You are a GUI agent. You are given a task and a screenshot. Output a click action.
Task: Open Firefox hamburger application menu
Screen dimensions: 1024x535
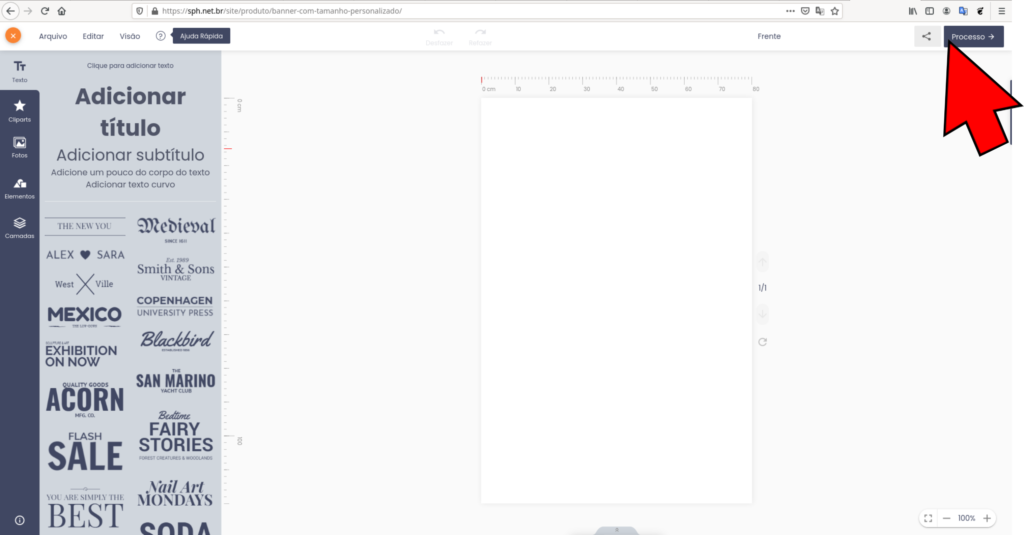[1001, 11]
